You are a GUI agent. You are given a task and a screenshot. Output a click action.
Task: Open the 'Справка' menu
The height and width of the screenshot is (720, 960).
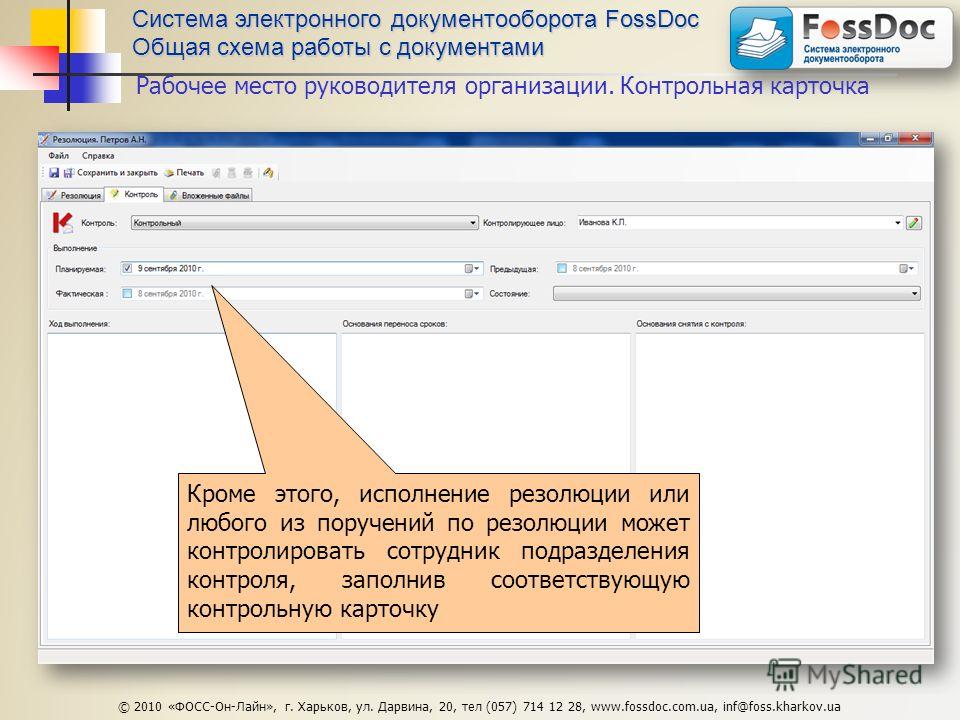98,156
